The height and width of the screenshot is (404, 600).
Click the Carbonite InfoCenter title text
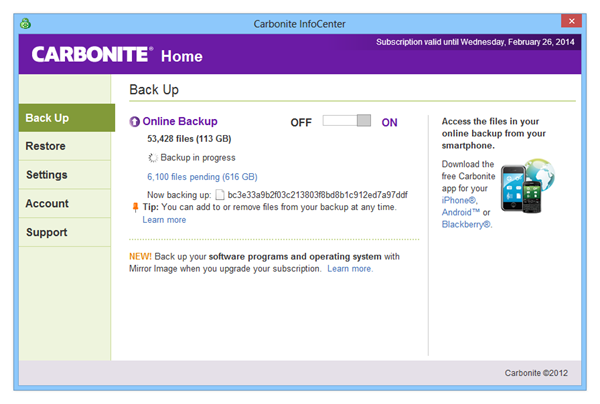coord(299,24)
